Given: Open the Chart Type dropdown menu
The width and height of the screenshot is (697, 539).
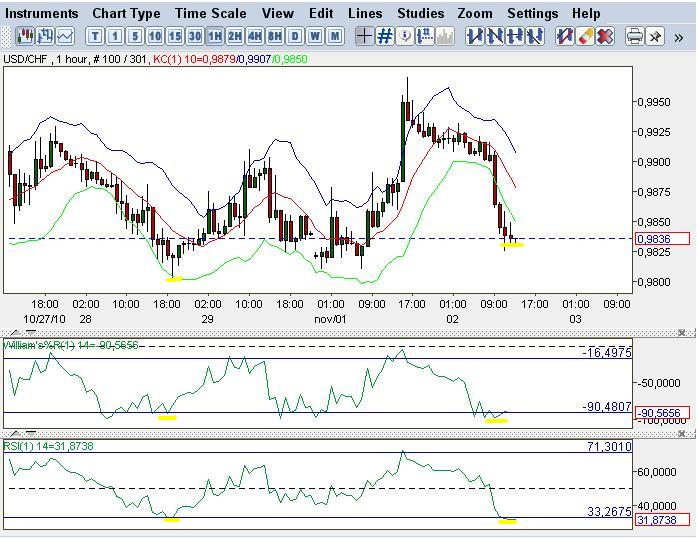Looking at the screenshot, I should point(126,13).
